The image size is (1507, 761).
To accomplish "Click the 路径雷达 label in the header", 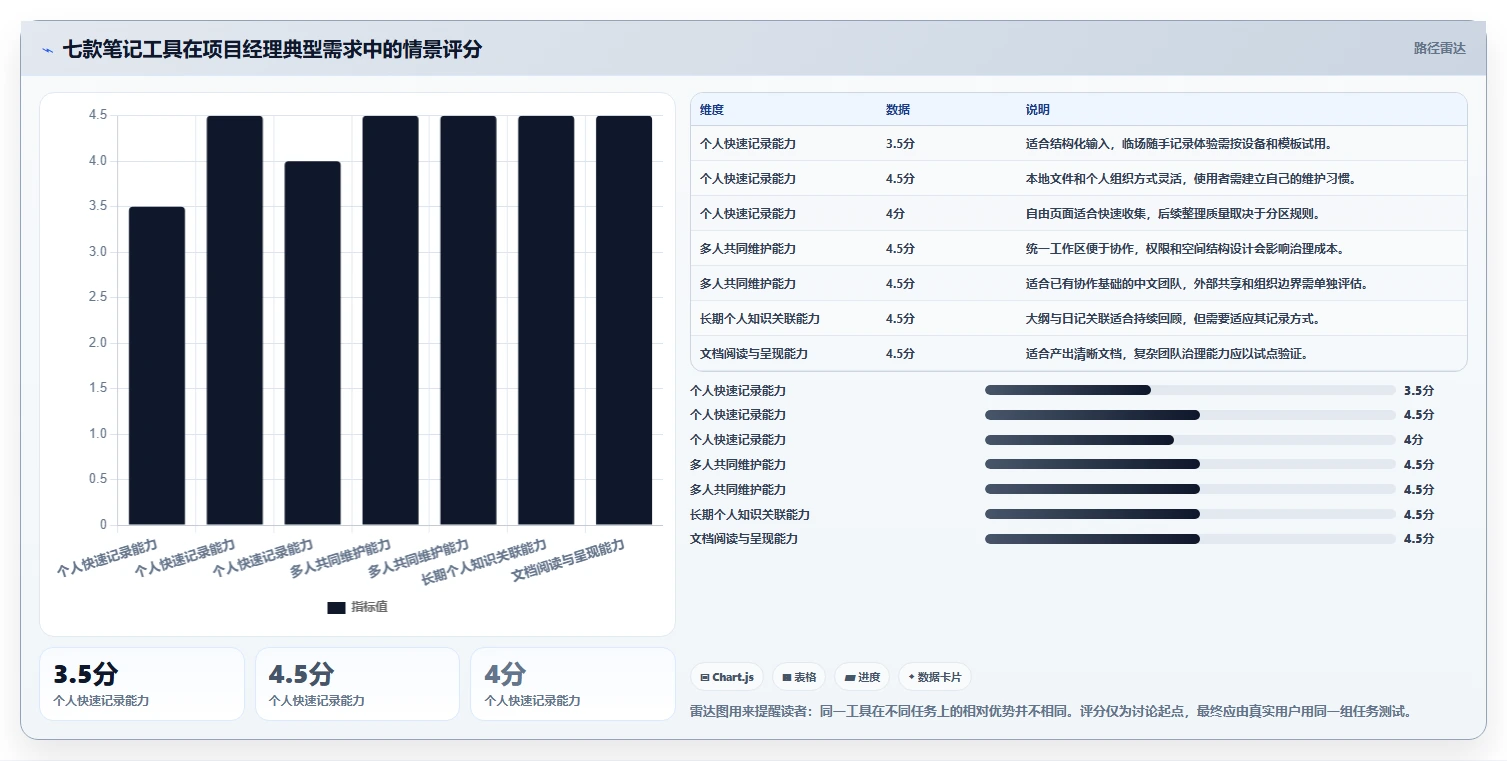I will coord(1440,48).
